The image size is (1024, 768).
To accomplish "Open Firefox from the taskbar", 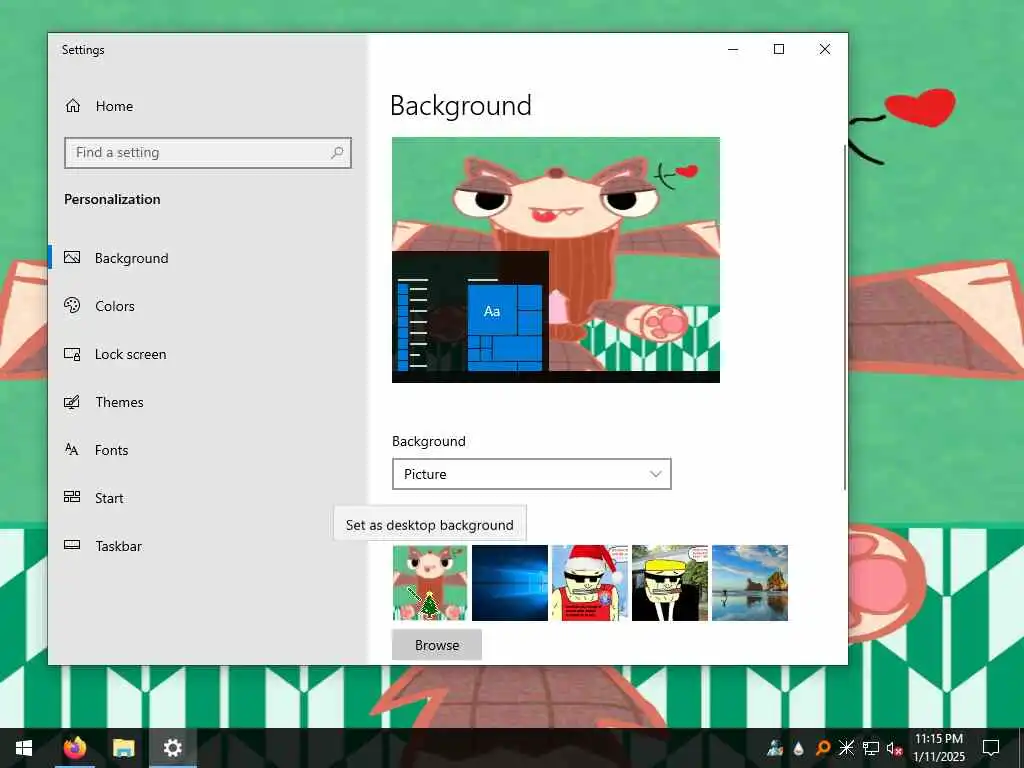I will (75, 748).
